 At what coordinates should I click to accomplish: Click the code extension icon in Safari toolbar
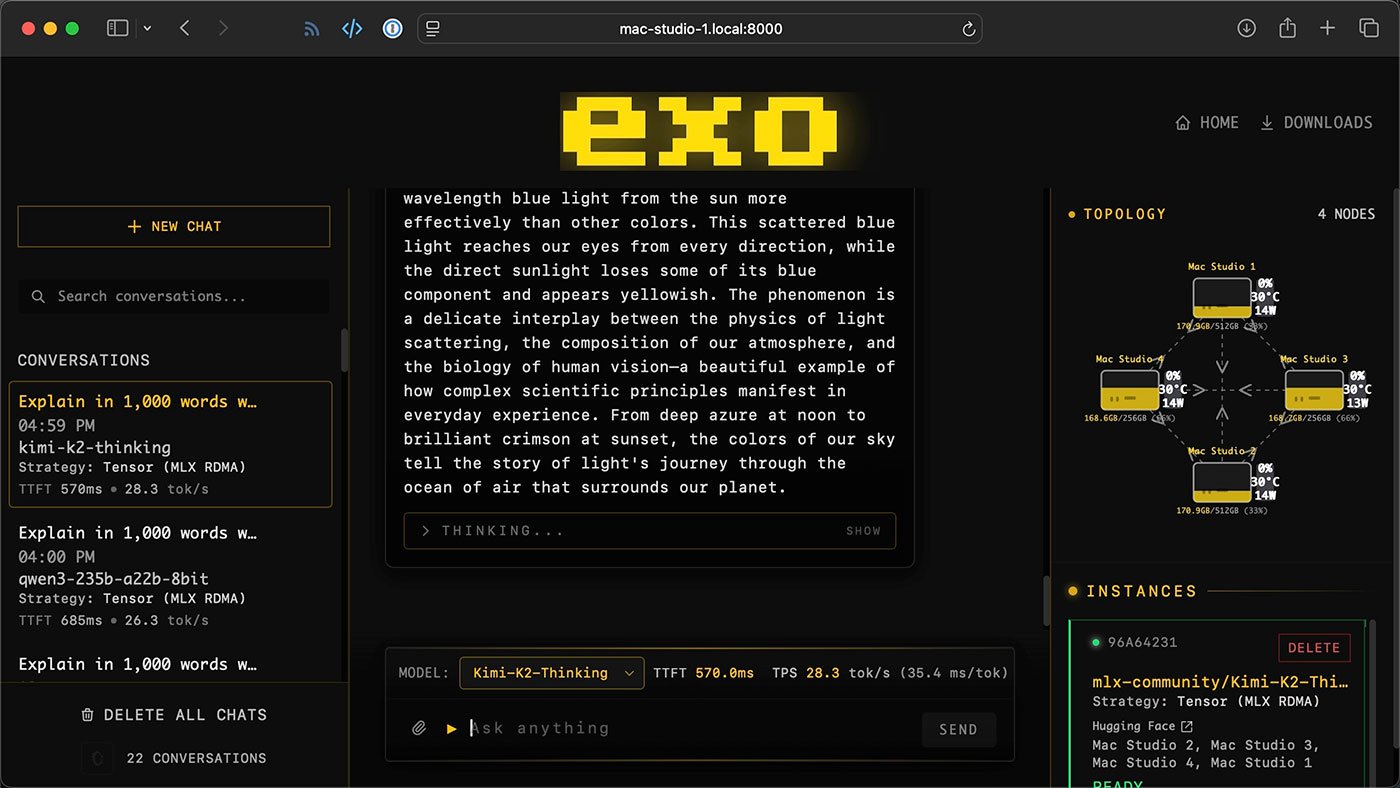click(x=352, y=28)
